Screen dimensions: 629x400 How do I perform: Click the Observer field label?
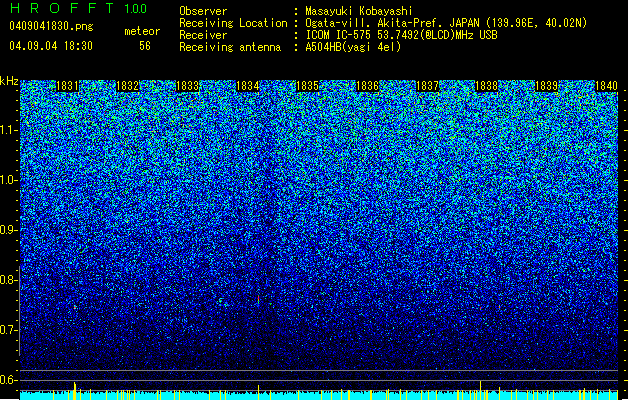click(203, 11)
